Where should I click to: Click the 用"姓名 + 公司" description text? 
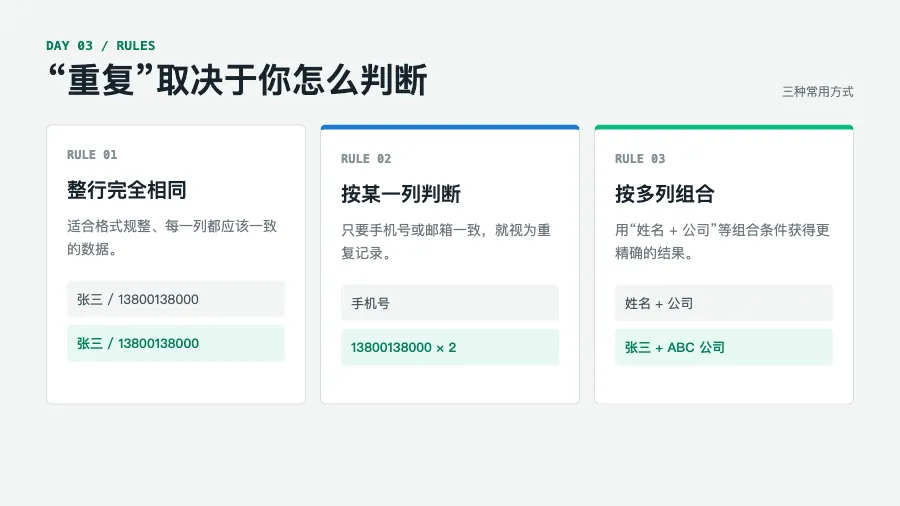(x=722, y=242)
